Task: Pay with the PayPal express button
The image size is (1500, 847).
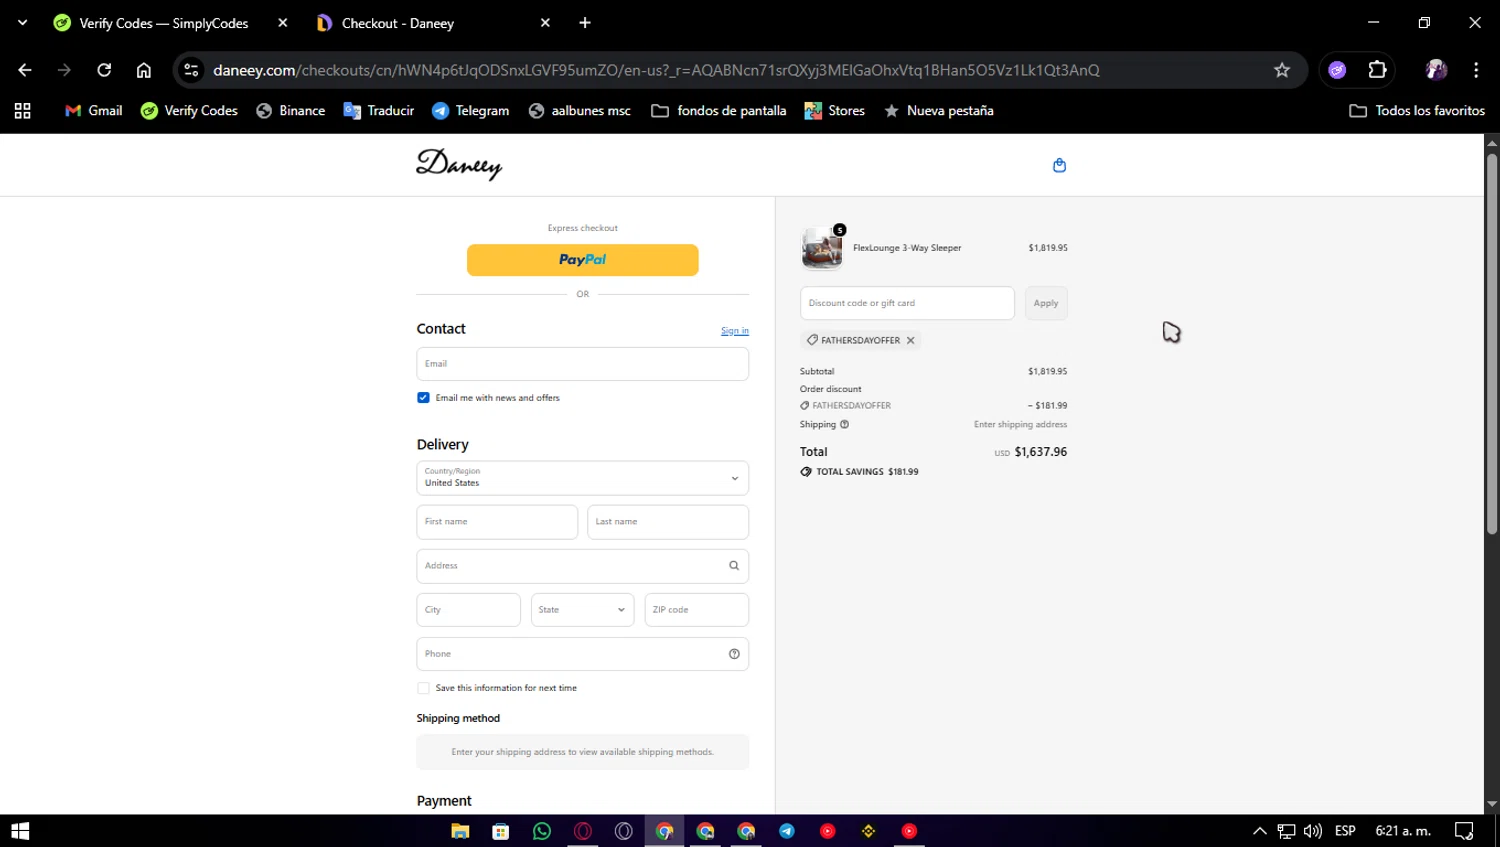Action: [x=582, y=260]
